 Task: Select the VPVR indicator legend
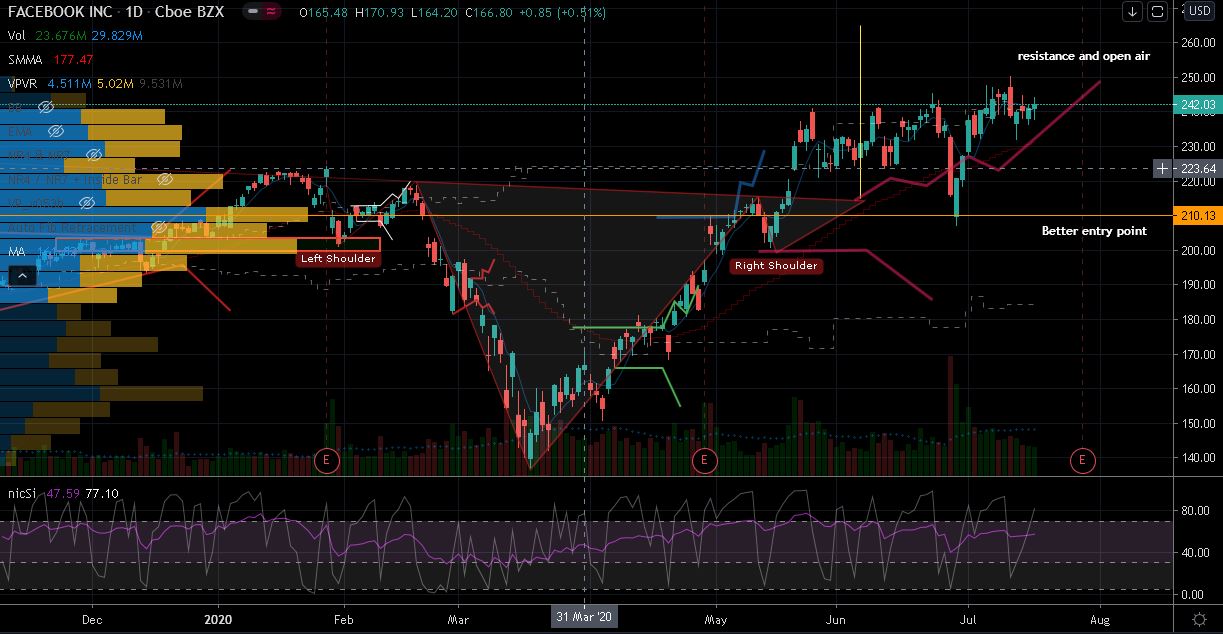(x=24, y=82)
